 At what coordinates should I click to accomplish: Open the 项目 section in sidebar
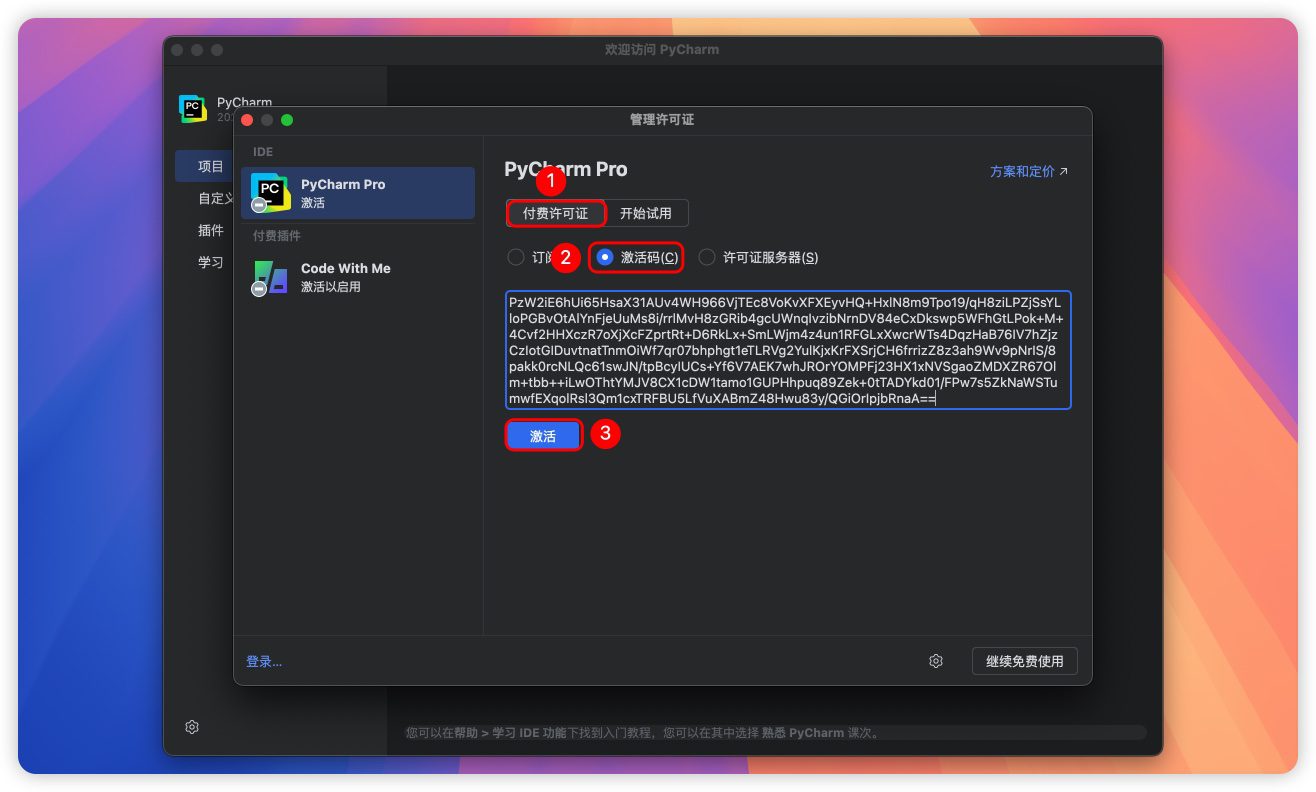point(210,166)
